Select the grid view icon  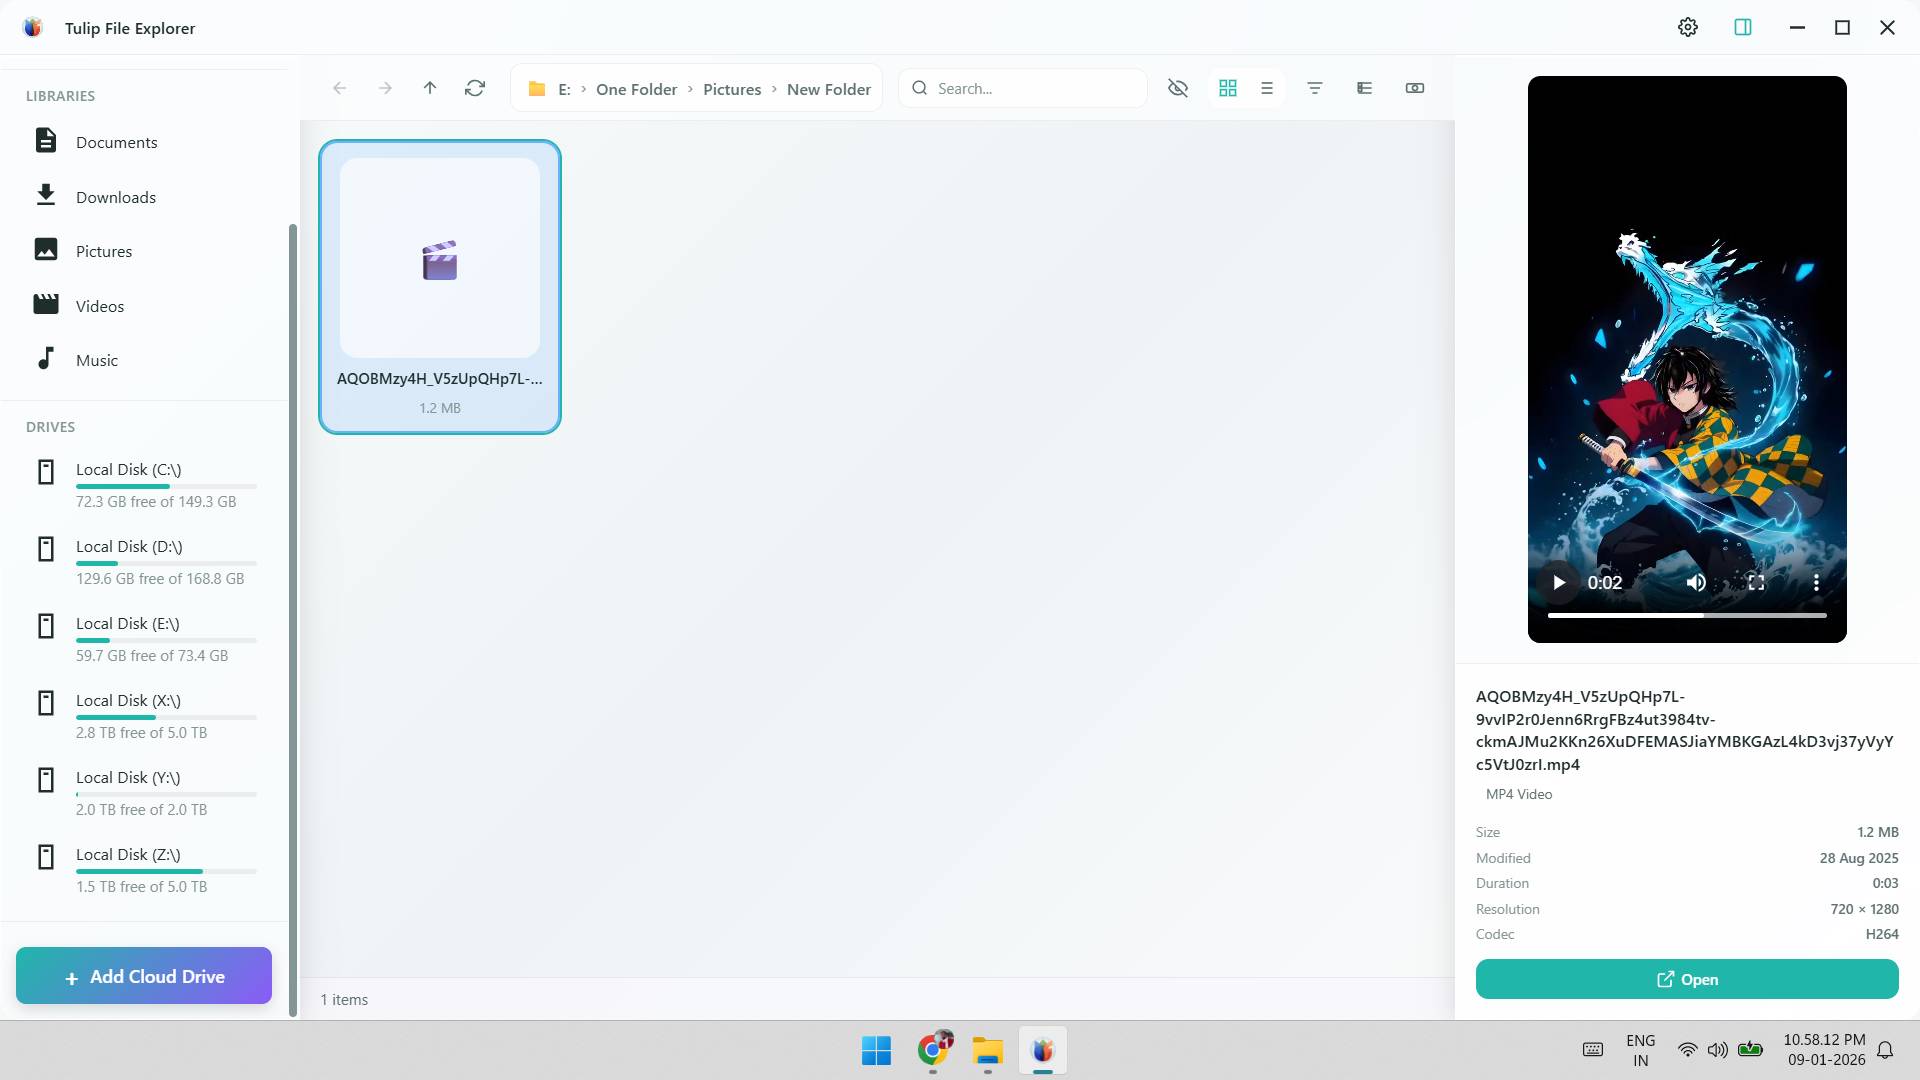coord(1227,88)
